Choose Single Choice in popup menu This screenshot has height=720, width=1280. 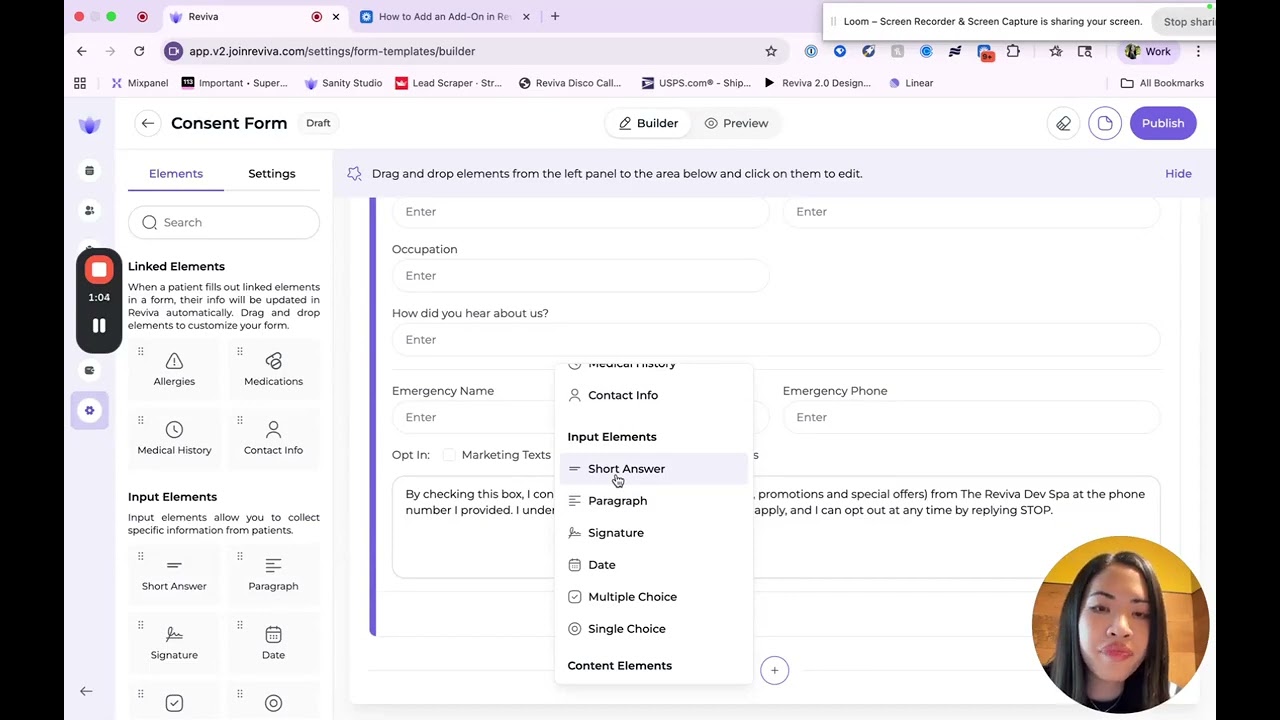pyautogui.click(x=654, y=629)
